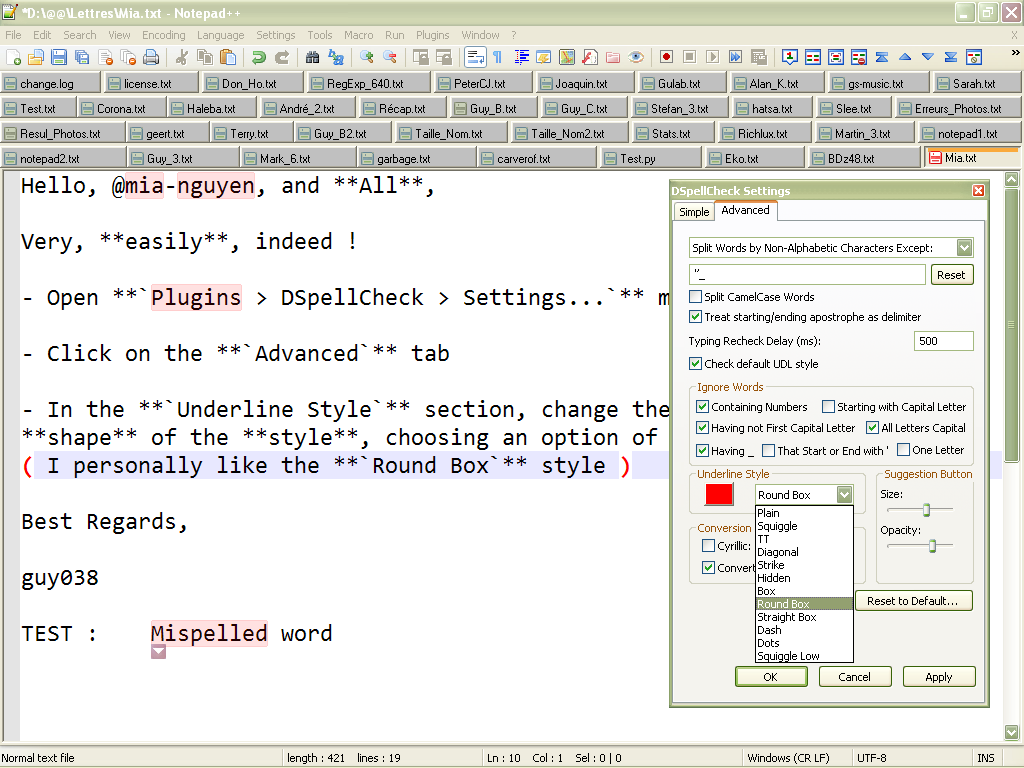Zoom in with the magnifier plus icon
The height and width of the screenshot is (768, 1024).
[x=366, y=57]
